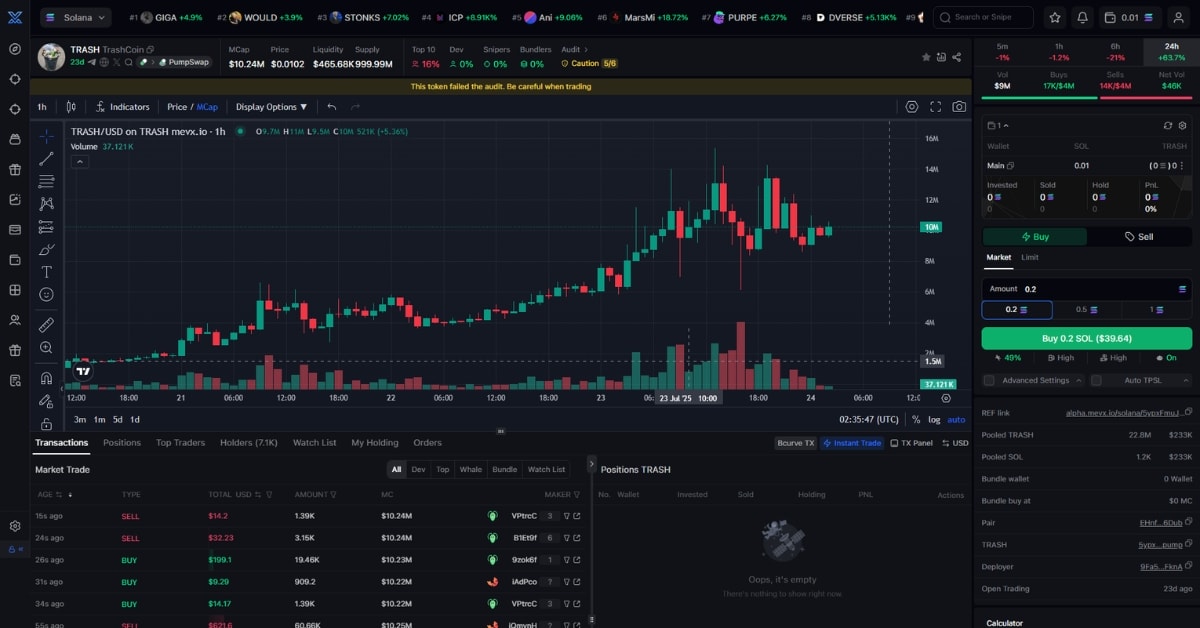Select the zoom-in magnifier tool
1200x628 pixels.
click(46, 346)
